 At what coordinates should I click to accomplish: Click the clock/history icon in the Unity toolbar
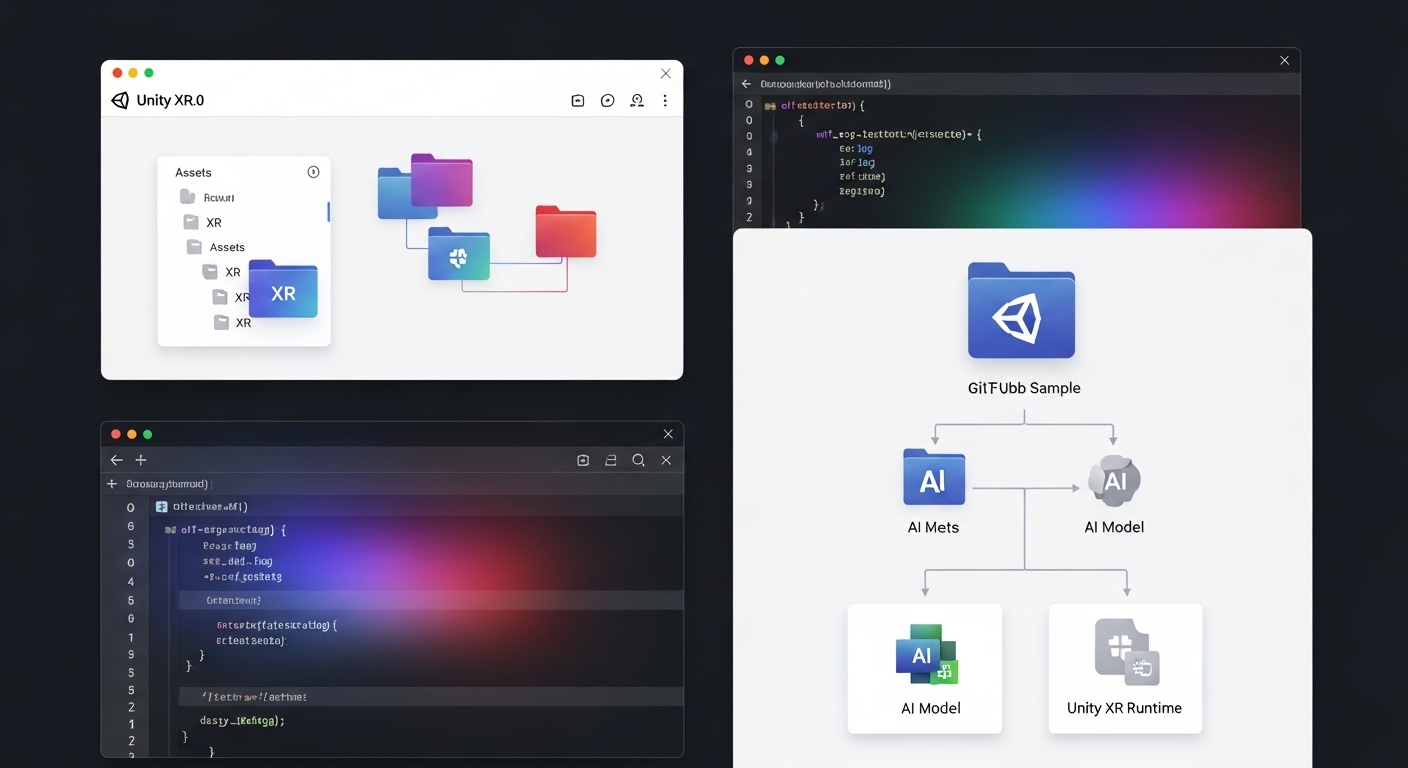tap(607, 100)
